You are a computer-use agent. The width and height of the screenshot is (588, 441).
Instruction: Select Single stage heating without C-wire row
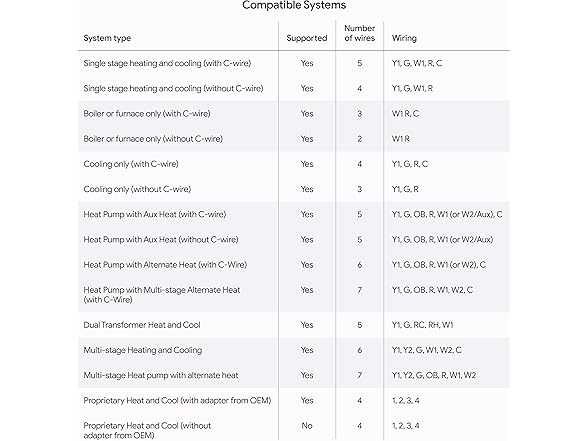pyautogui.click(x=294, y=88)
